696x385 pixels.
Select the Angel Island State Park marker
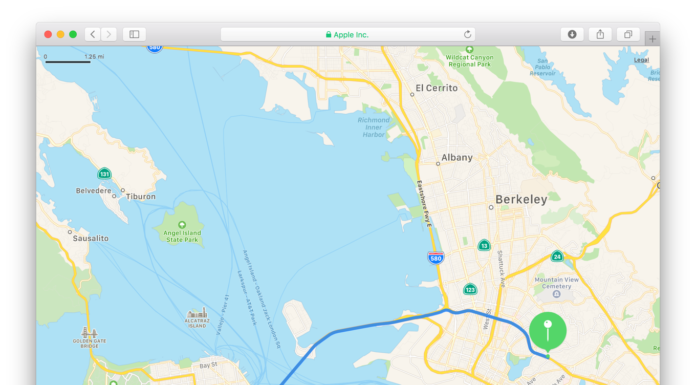tap(182, 225)
